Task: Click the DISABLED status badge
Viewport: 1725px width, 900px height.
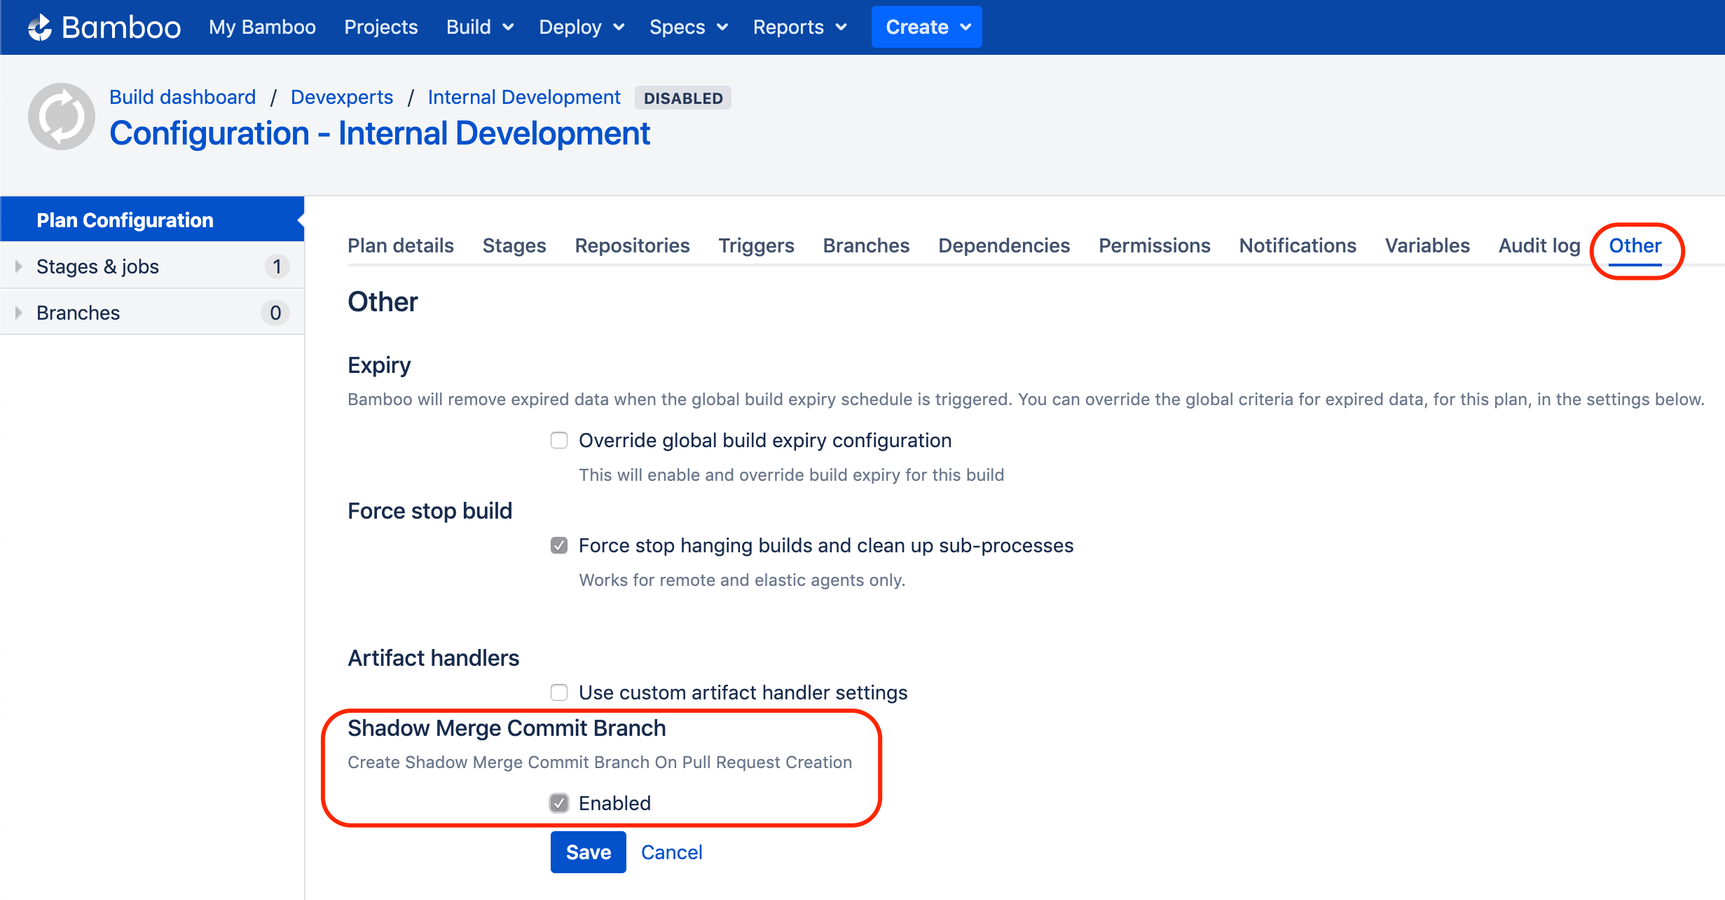Action: 683,98
